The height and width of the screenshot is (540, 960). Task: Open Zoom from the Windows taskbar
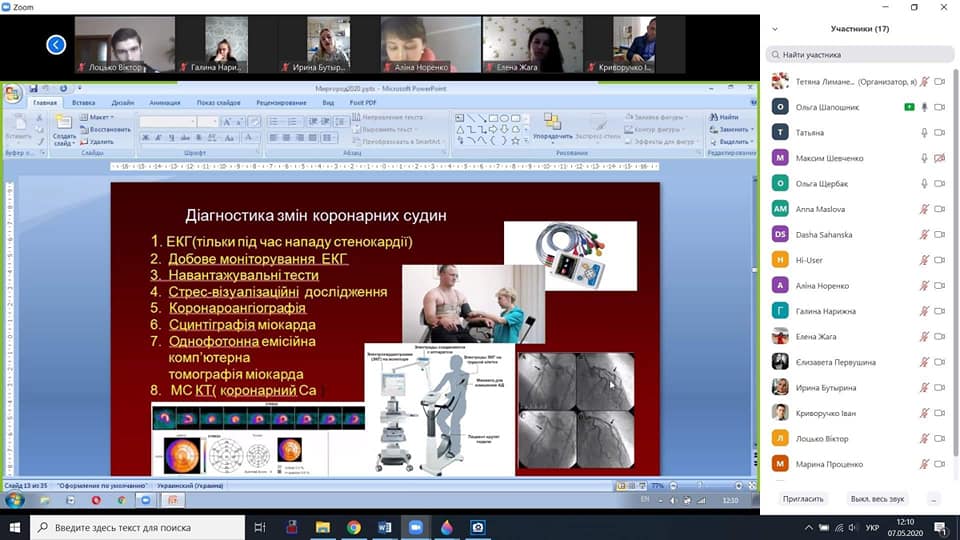click(415, 527)
